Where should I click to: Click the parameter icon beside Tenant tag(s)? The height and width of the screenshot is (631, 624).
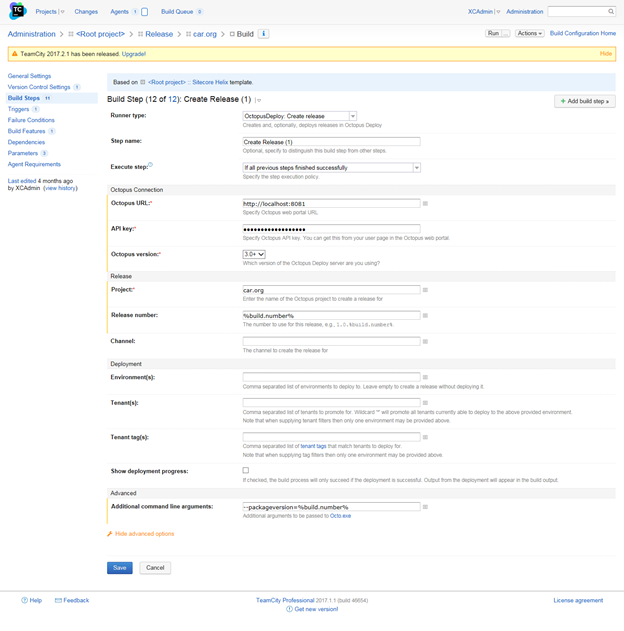pyautogui.click(x=425, y=437)
